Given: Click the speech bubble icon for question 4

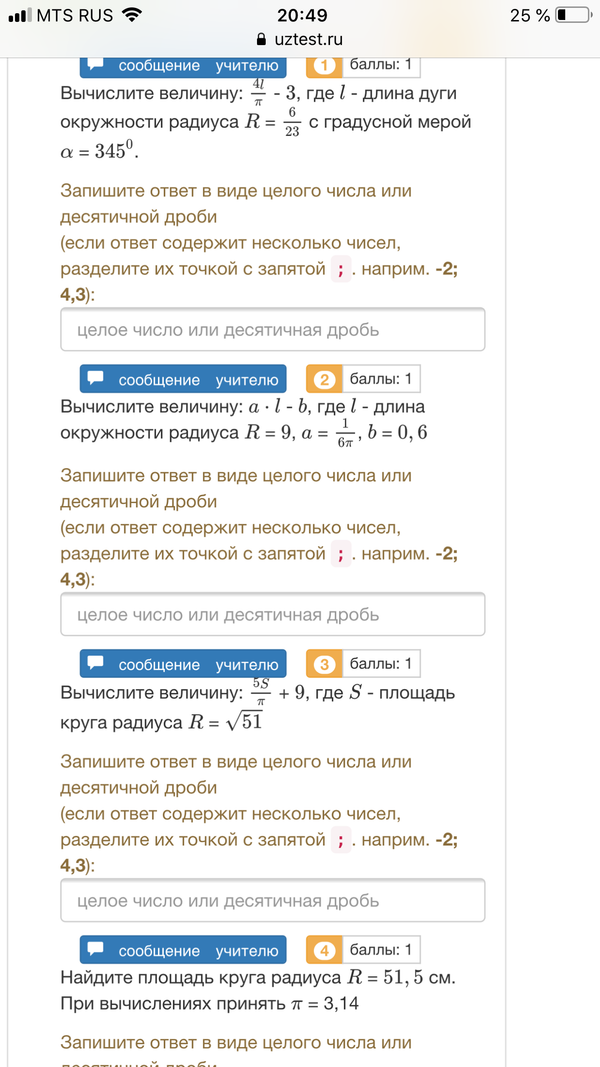Looking at the screenshot, I should click(96, 950).
